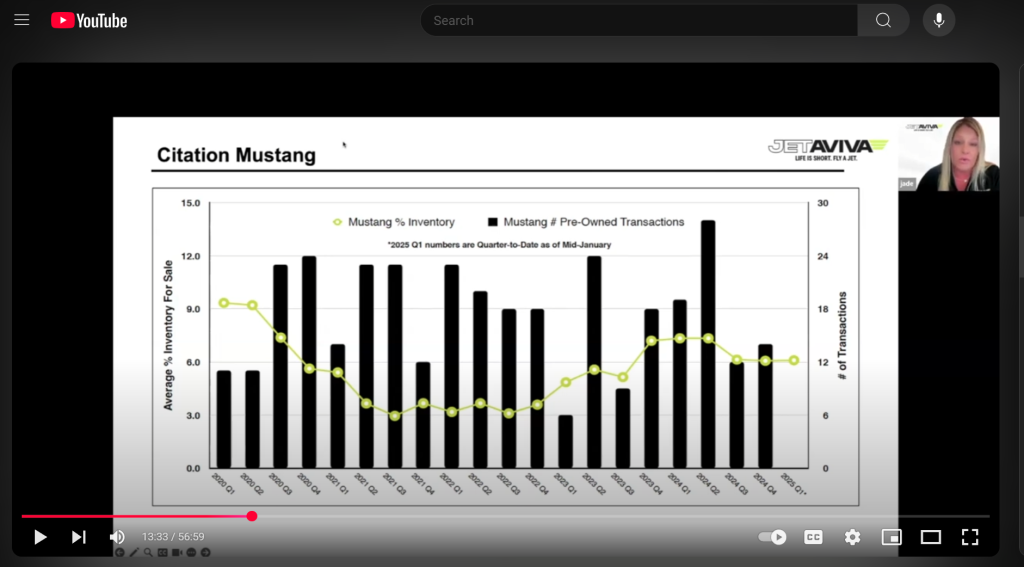Click the 2025 Q1 green inventory data point

tap(793, 360)
